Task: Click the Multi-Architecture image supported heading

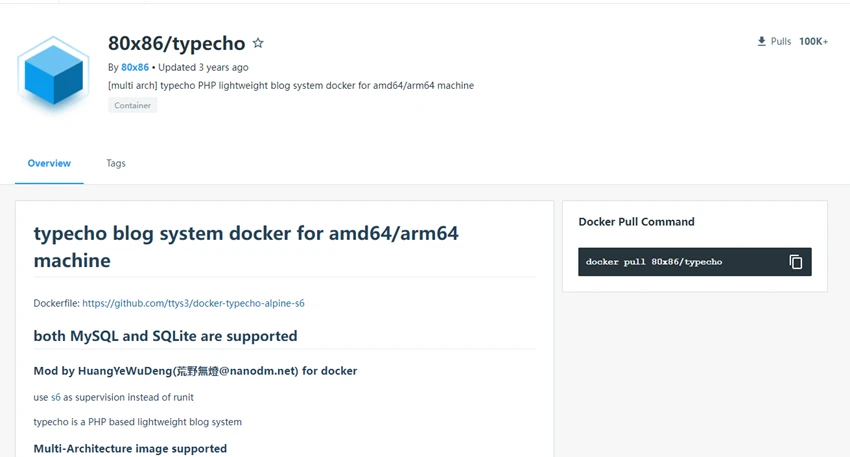Action: click(x=130, y=448)
